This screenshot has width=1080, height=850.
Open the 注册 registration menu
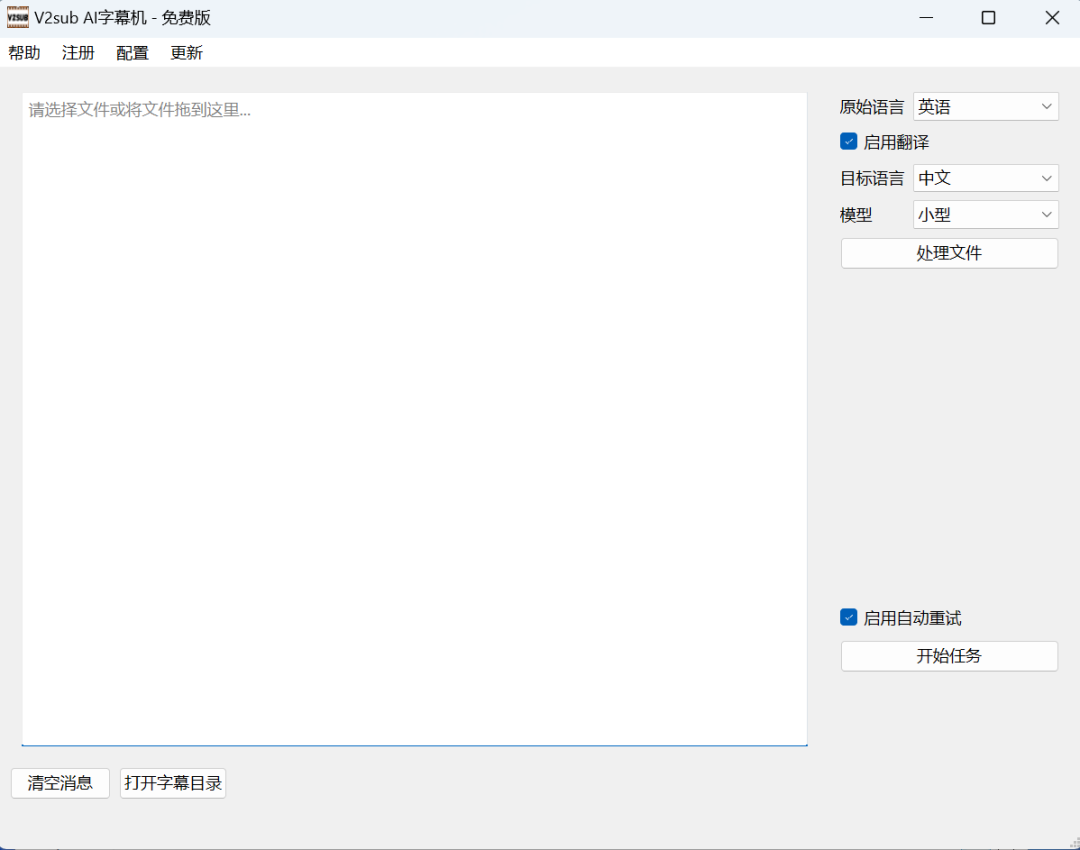coord(77,52)
